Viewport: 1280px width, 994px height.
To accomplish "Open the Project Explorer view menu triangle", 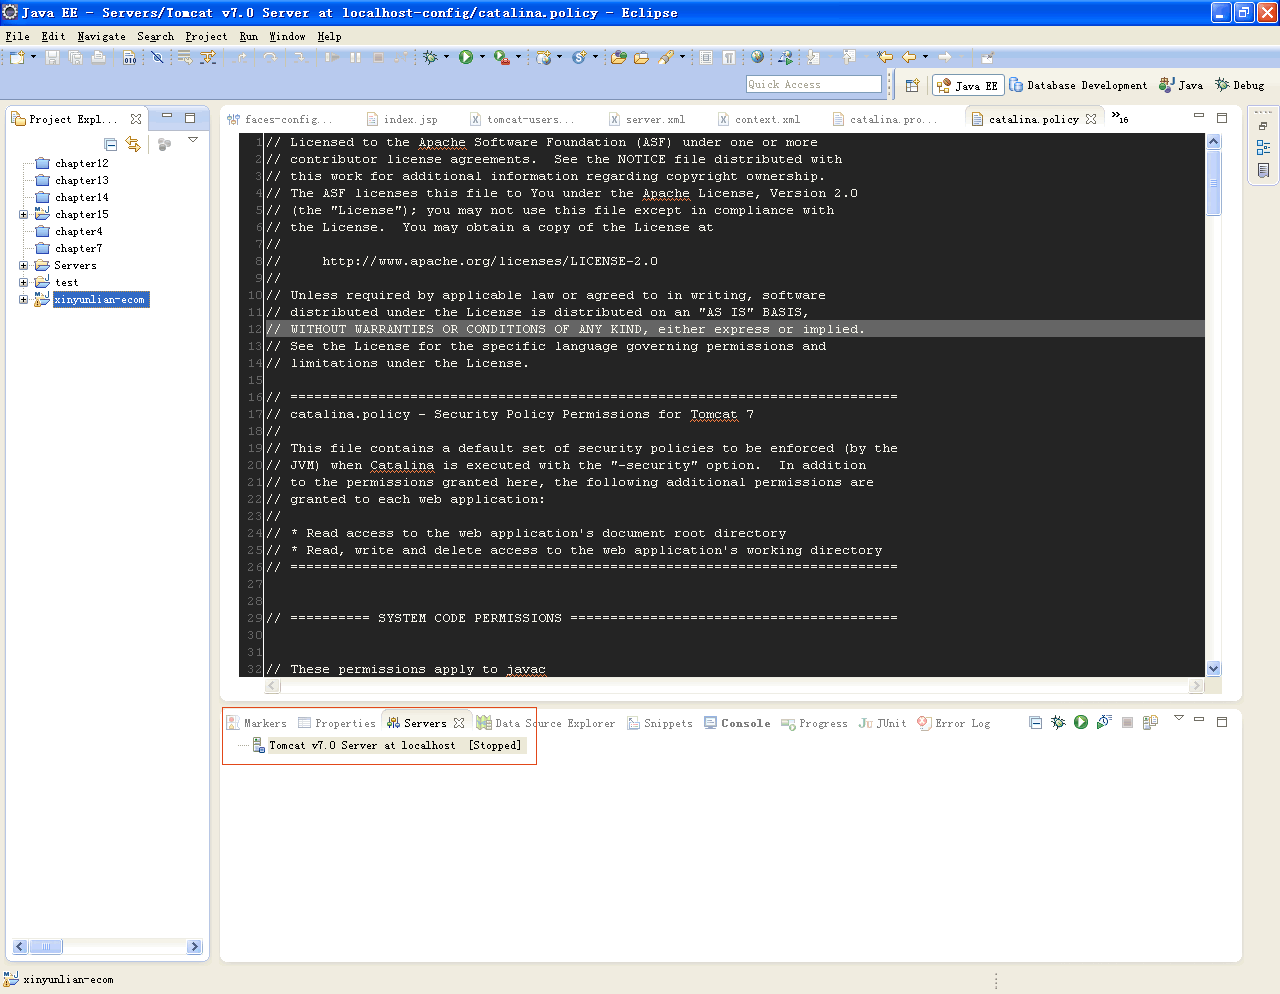I will (x=193, y=140).
